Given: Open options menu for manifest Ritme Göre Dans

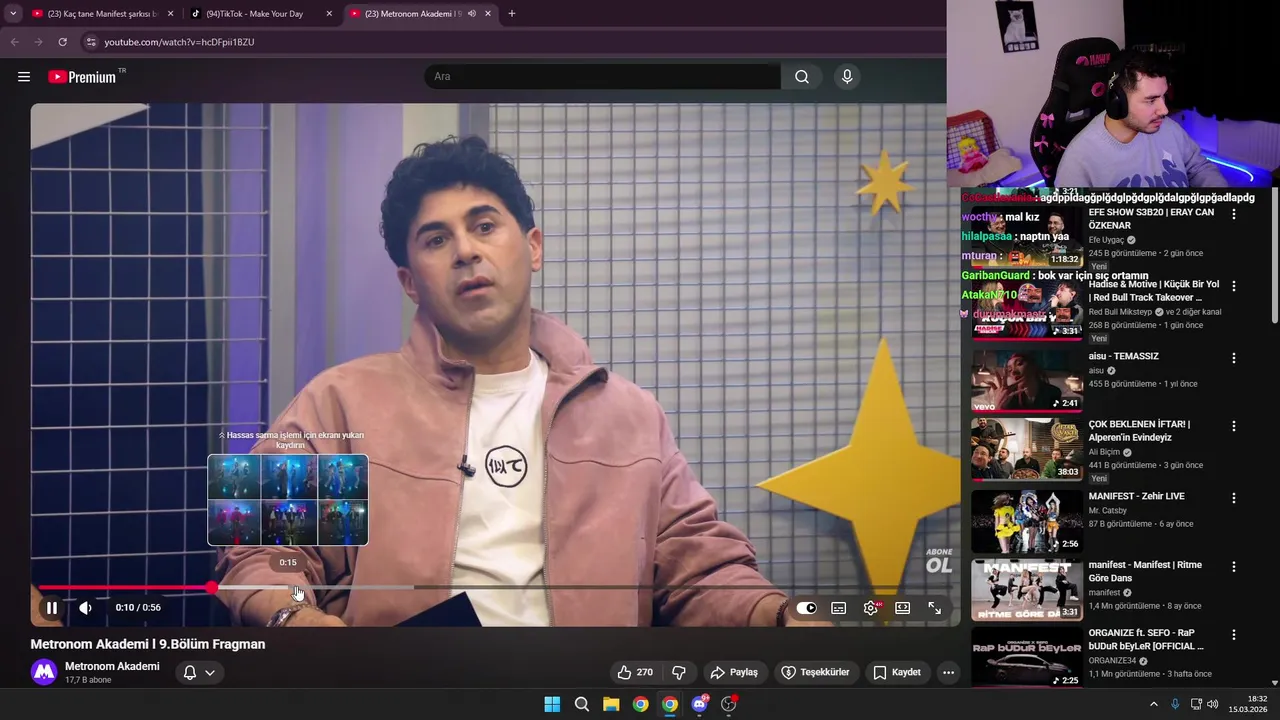Looking at the screenshot, I should coord(1234,566).
